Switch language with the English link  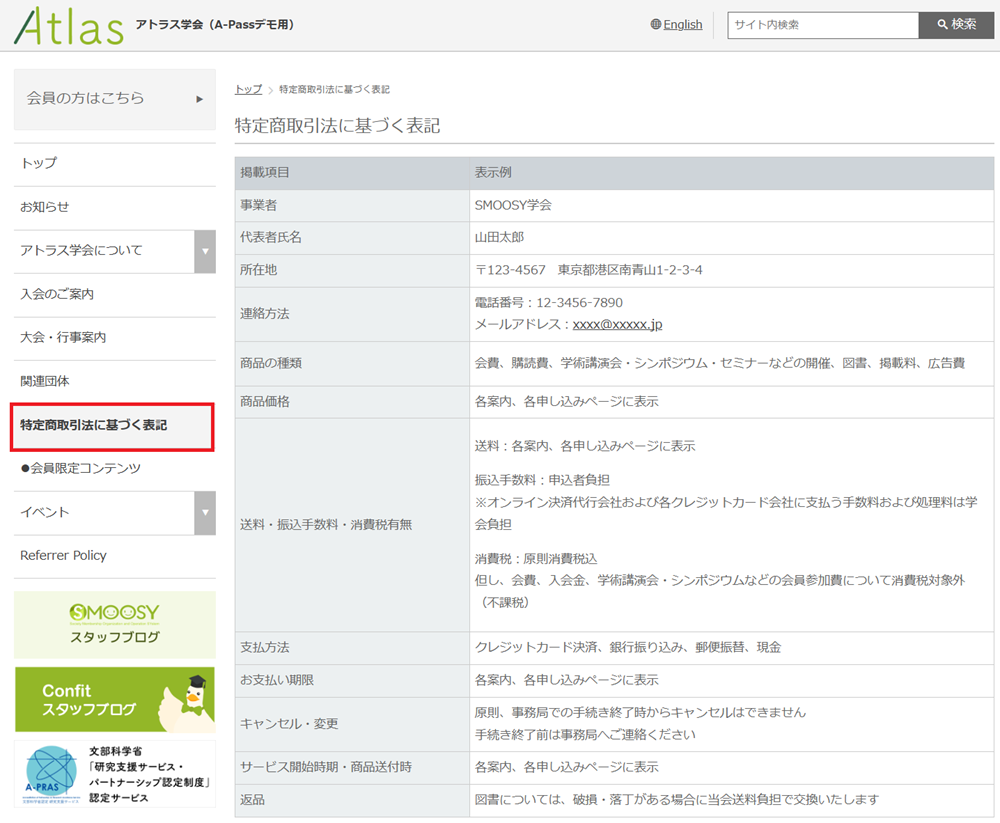(x=682, y=24)
